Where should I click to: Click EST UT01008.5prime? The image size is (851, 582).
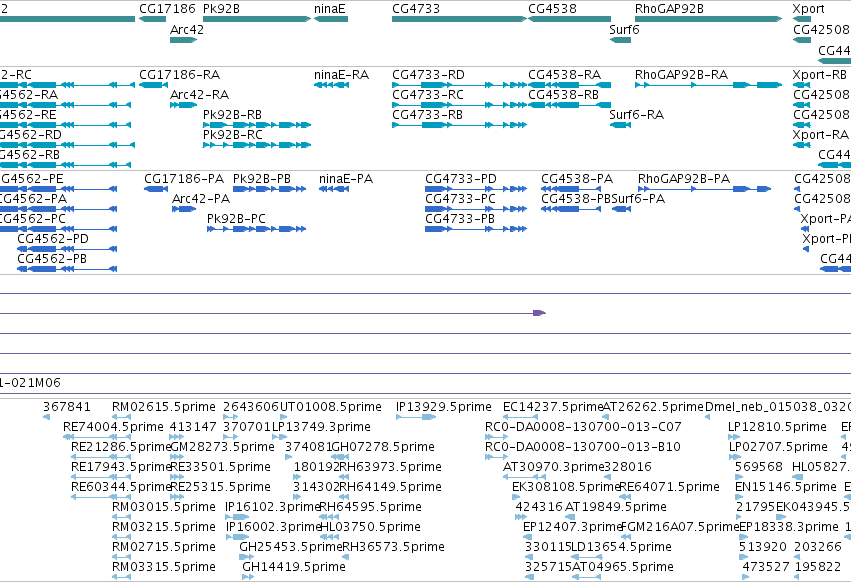click(x=330, y=407)
